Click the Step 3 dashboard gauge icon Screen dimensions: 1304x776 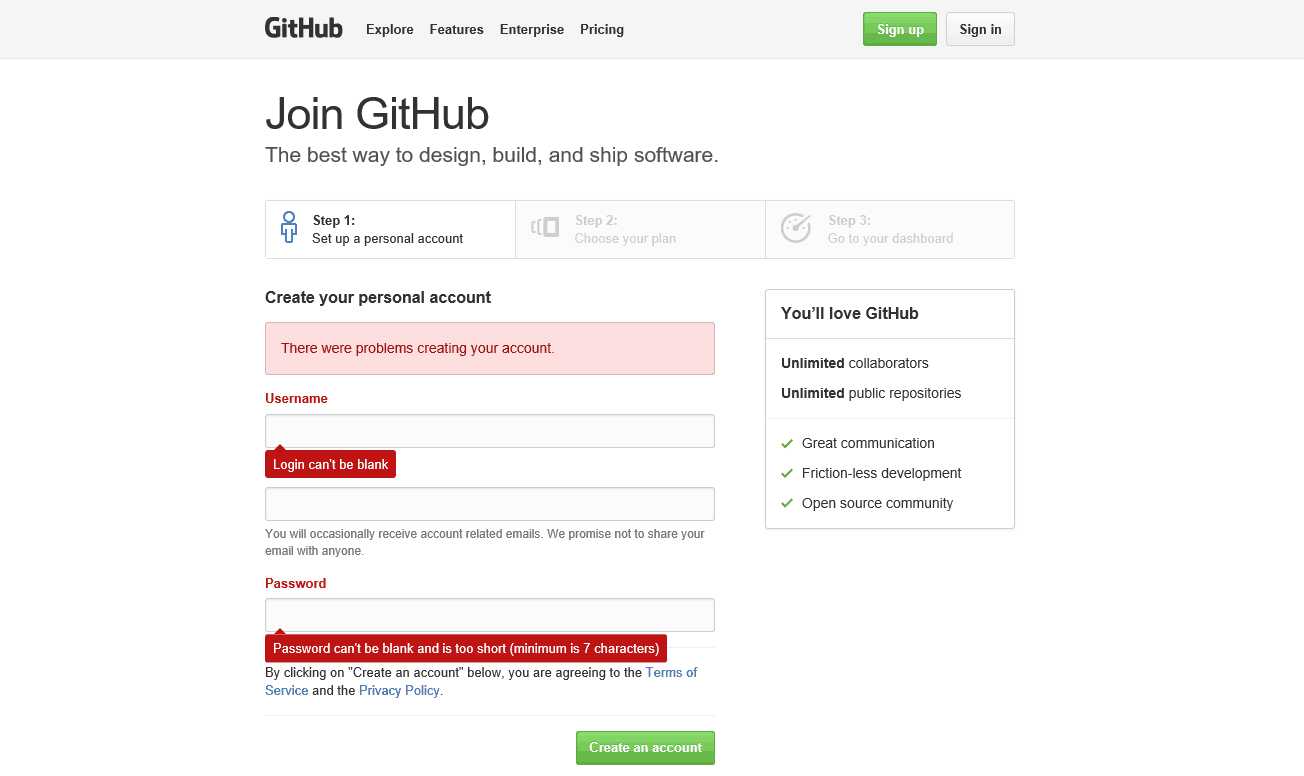[x=796, y=228]
